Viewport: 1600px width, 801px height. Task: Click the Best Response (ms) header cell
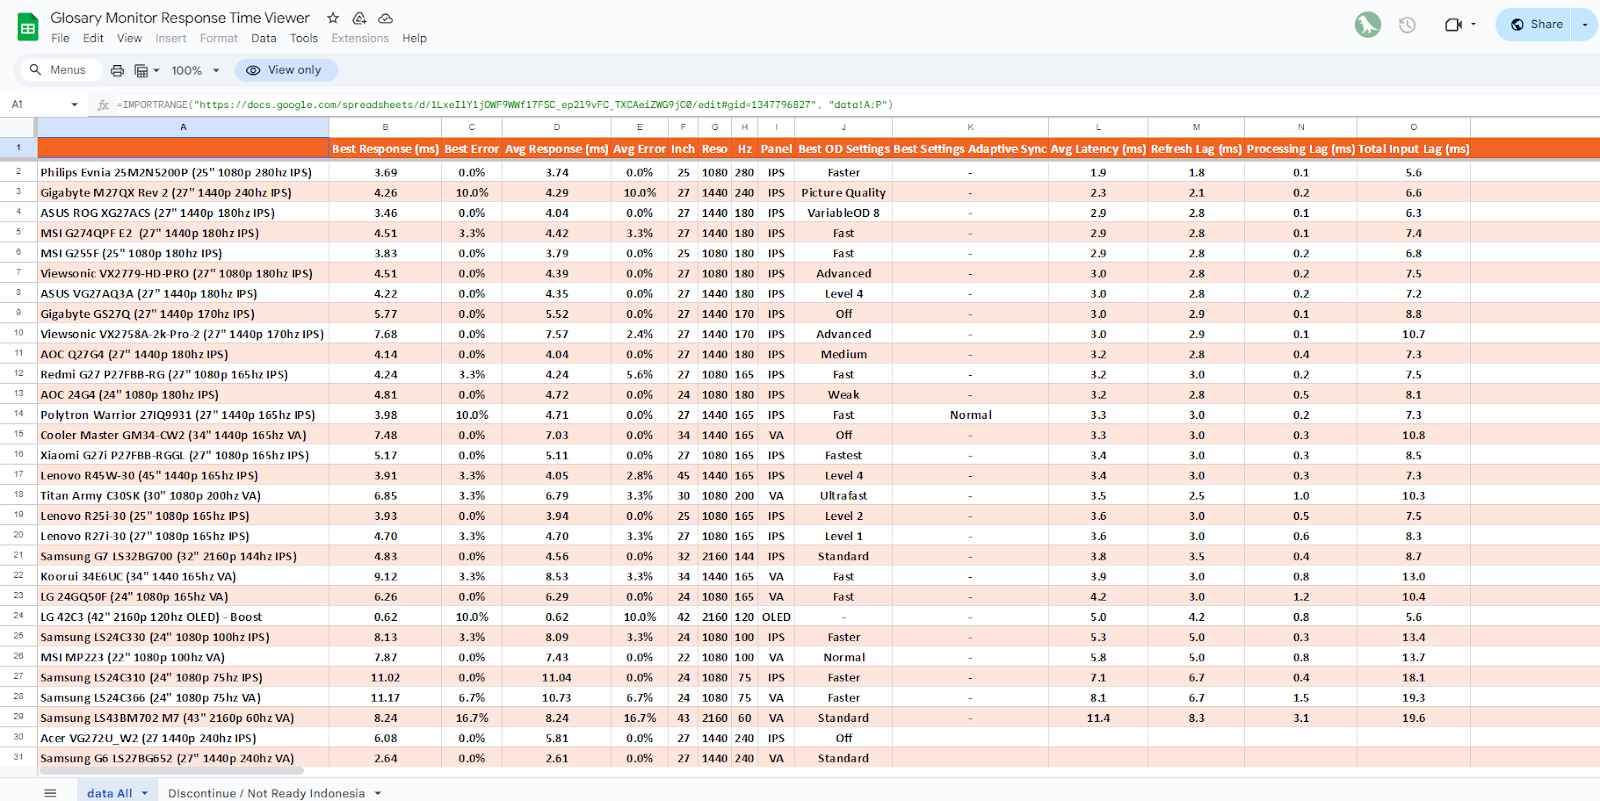coord(385,148)
